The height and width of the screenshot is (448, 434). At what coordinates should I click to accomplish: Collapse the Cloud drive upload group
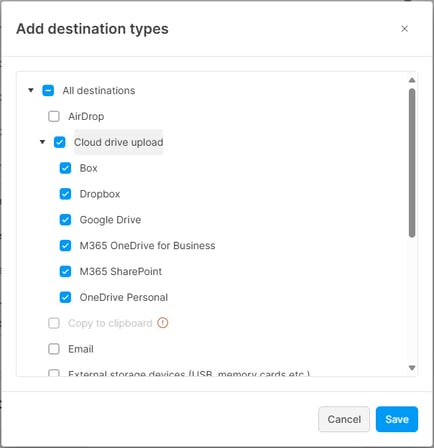pyautogui.click(x=42, y=142)
